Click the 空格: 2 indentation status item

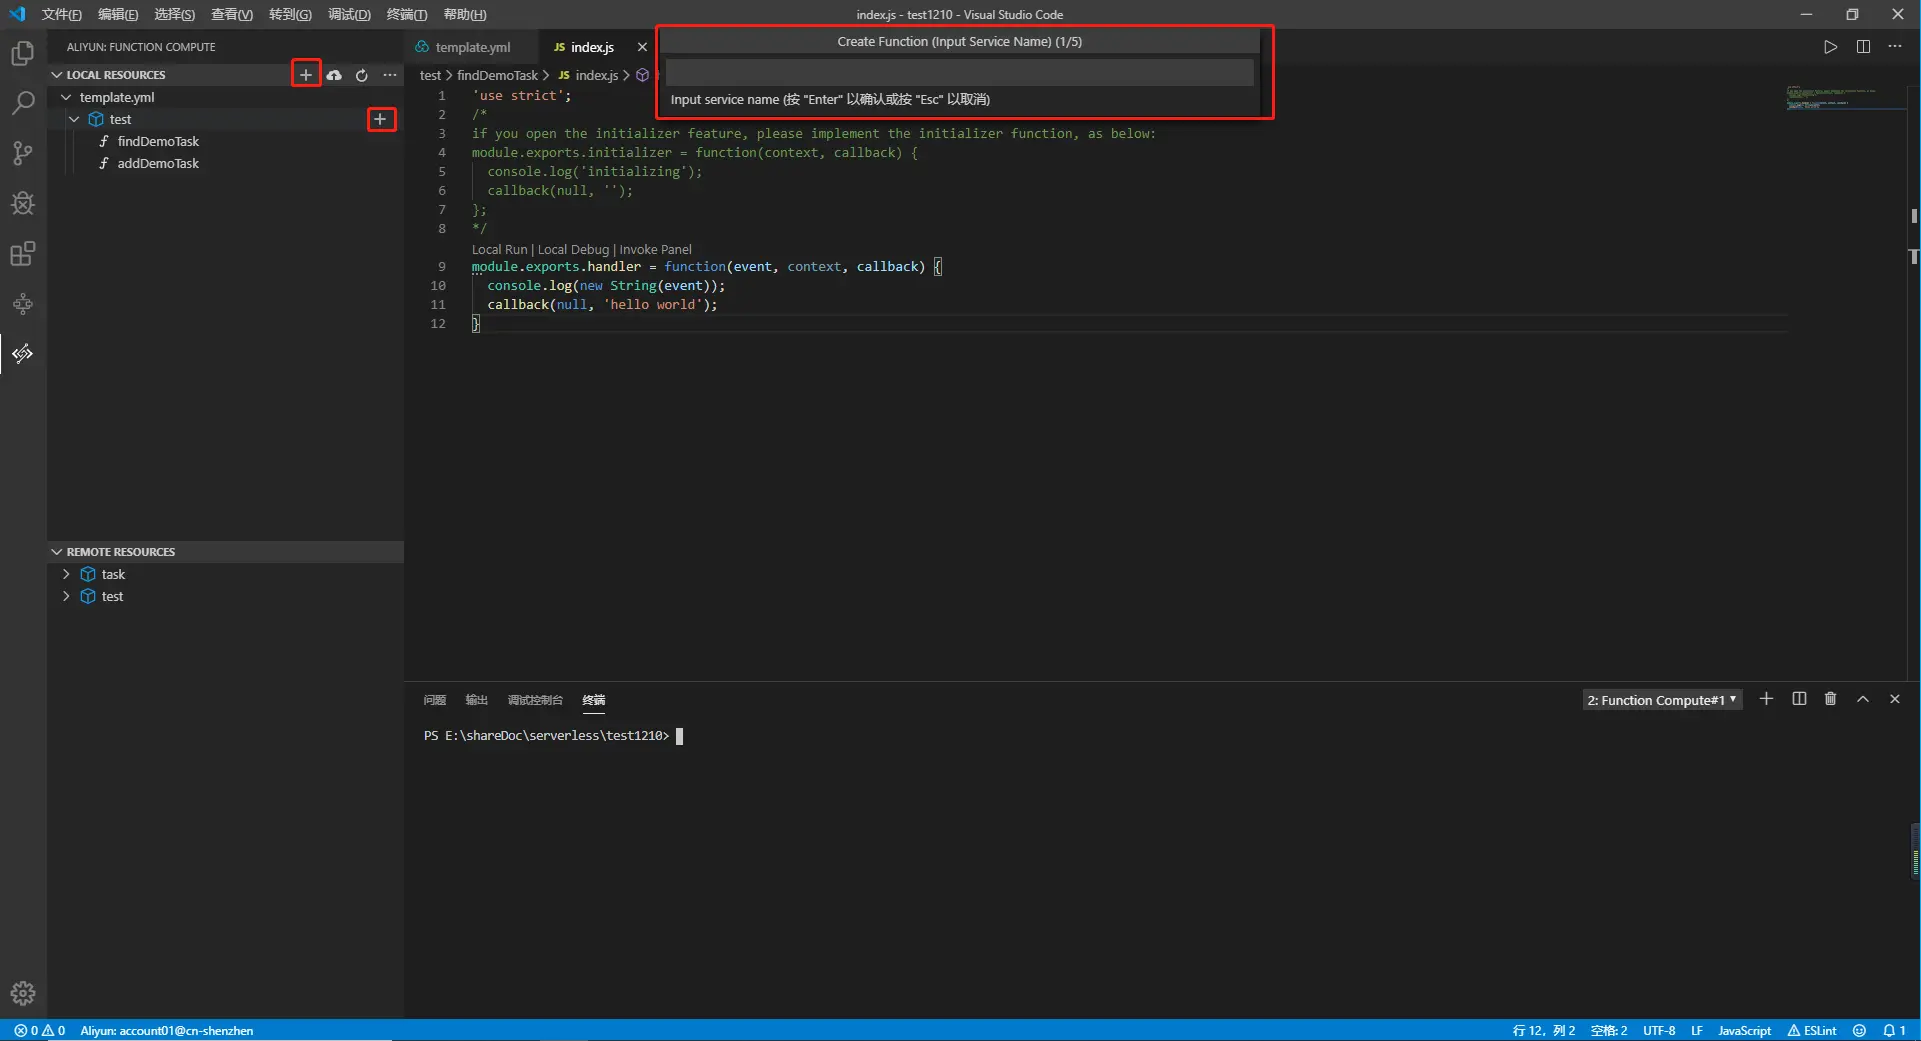1609,1030
